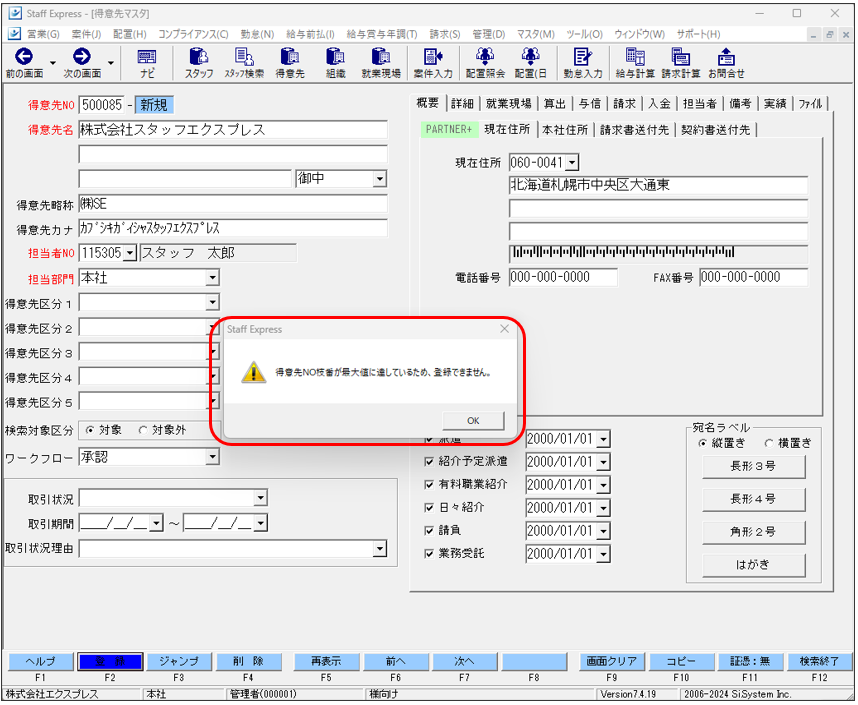Viewport: 858px width, 705px height.
Task: Open スタッフ検索 toolbar icon
Action: click(x=244, y=62)
